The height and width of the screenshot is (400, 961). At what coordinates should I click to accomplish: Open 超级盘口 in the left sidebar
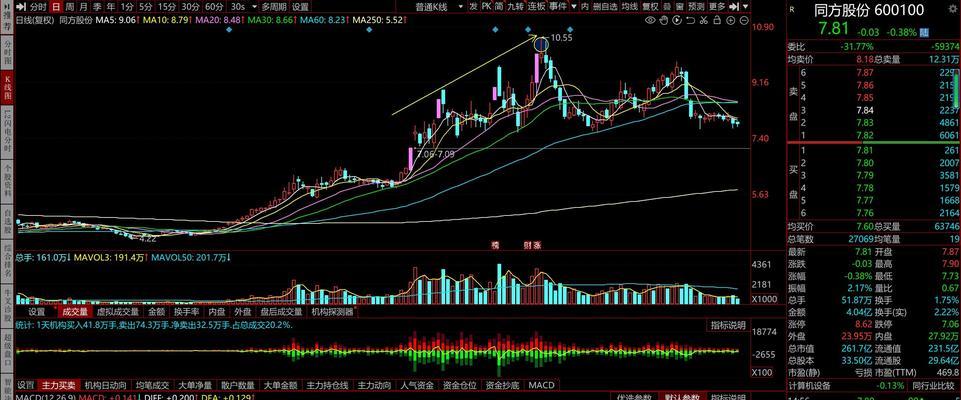pyautogui.click(x=8, y=349)
